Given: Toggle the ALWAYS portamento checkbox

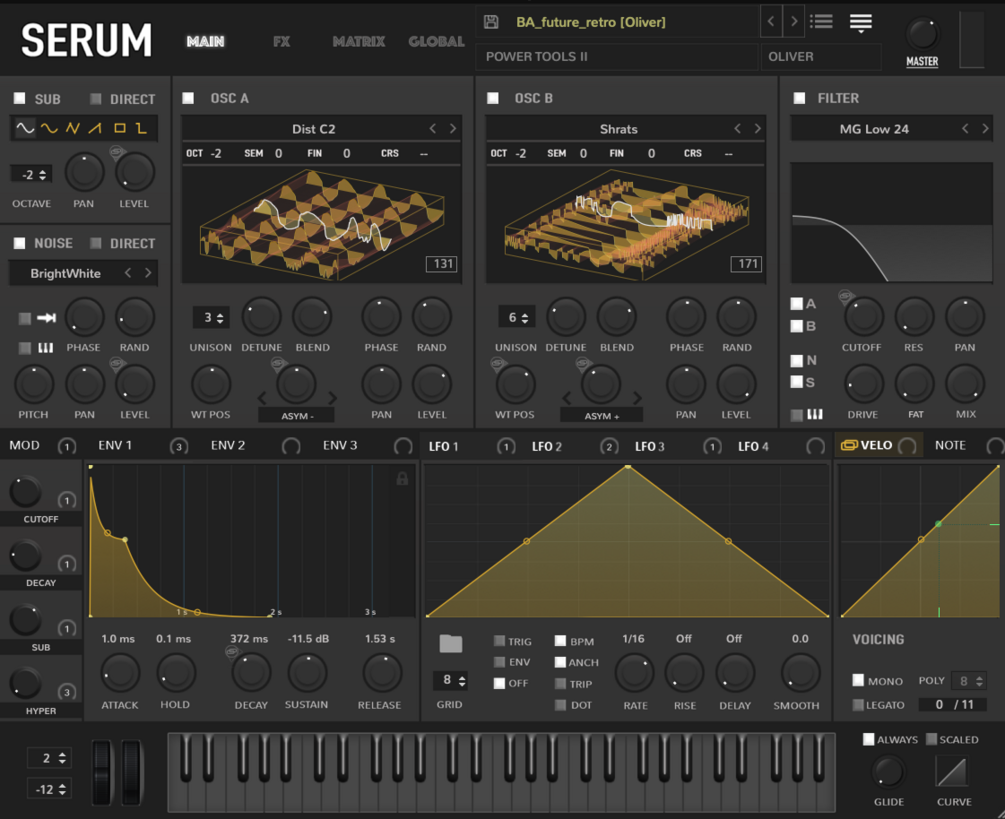Looking at the screenshot, I should coord(868,739).
